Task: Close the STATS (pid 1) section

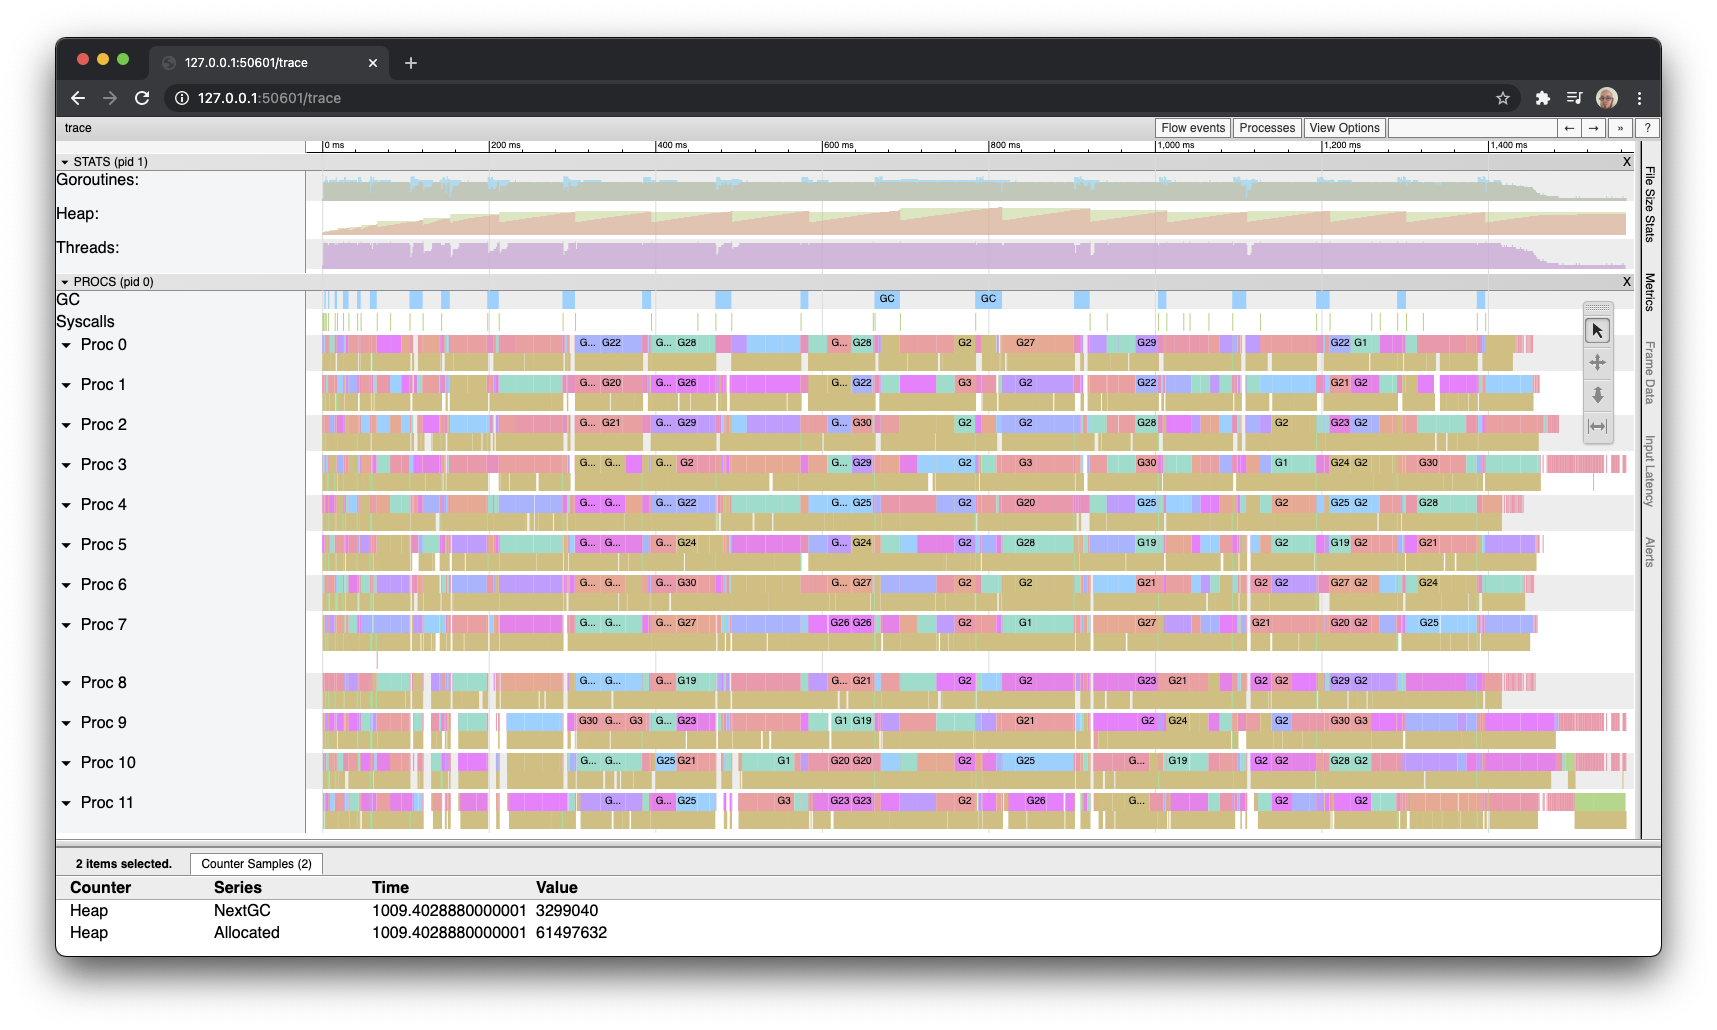Action: tap(1626, 162)
